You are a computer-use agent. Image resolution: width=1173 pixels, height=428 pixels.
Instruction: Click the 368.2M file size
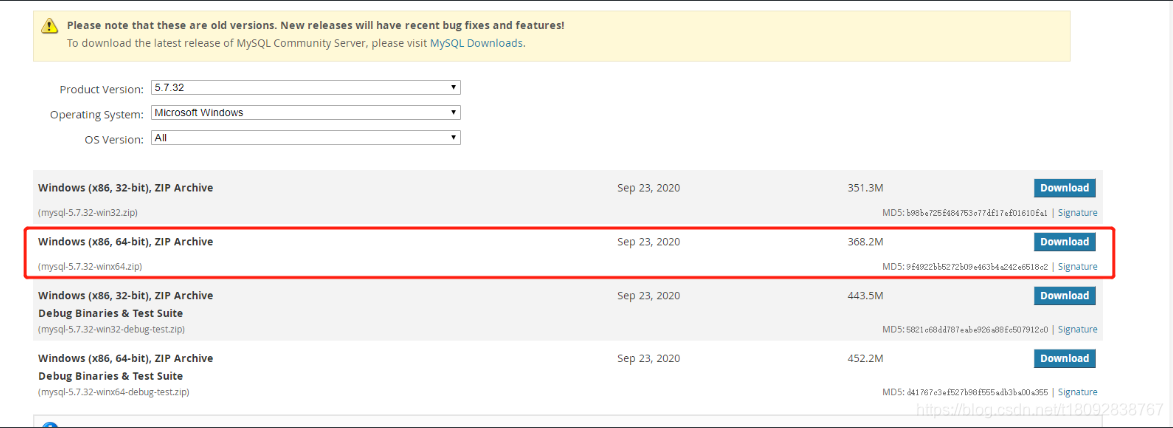click(866, 242)
